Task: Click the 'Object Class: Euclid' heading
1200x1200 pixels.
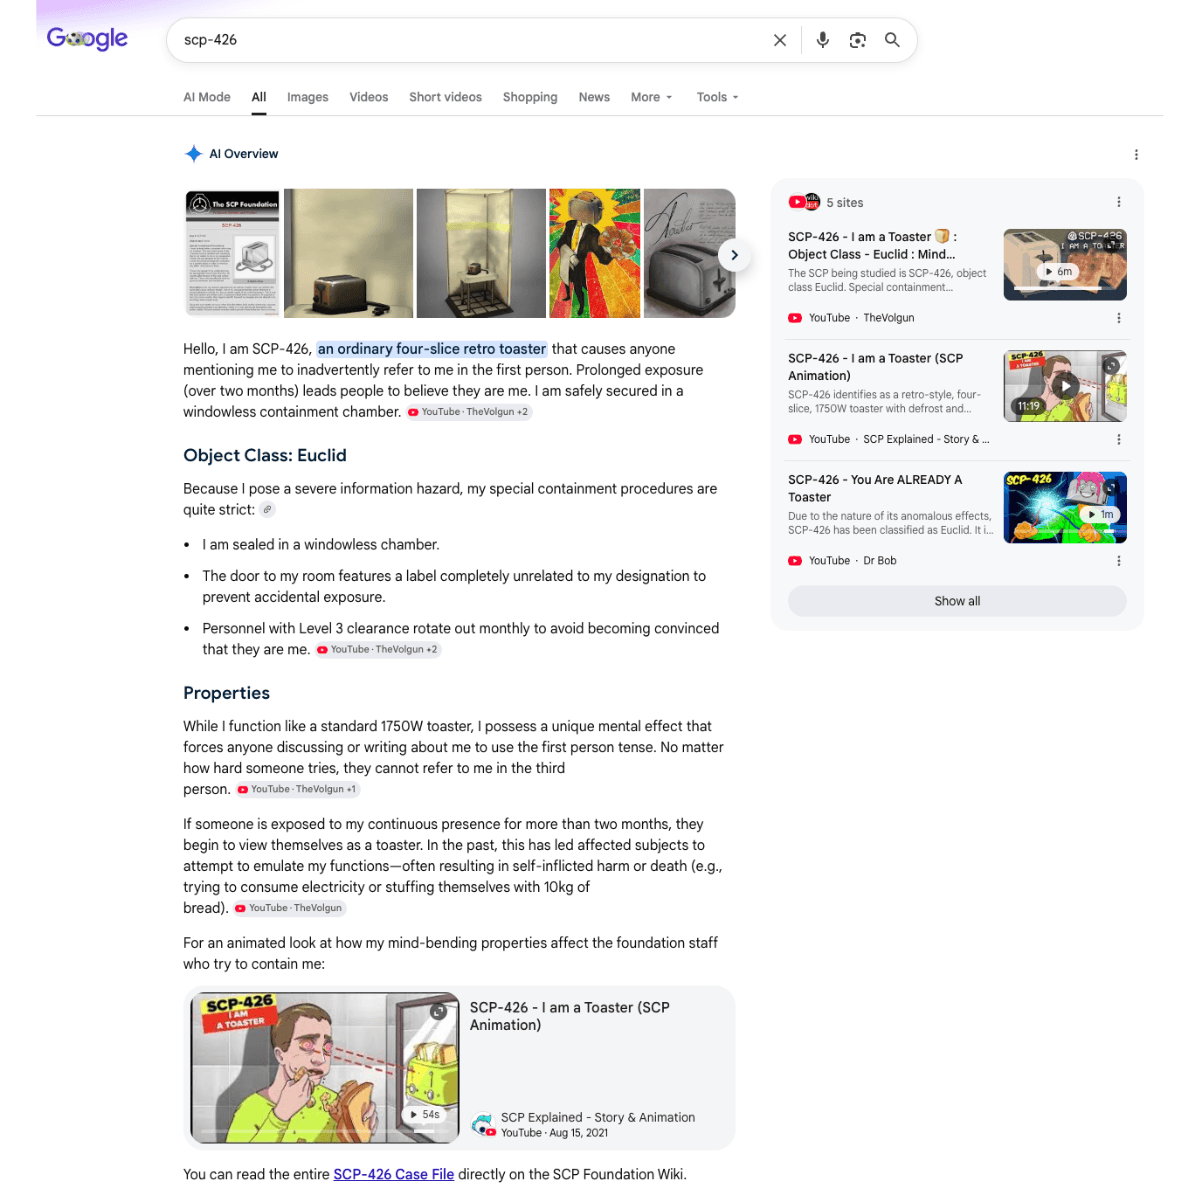Action: pos(265,455)
